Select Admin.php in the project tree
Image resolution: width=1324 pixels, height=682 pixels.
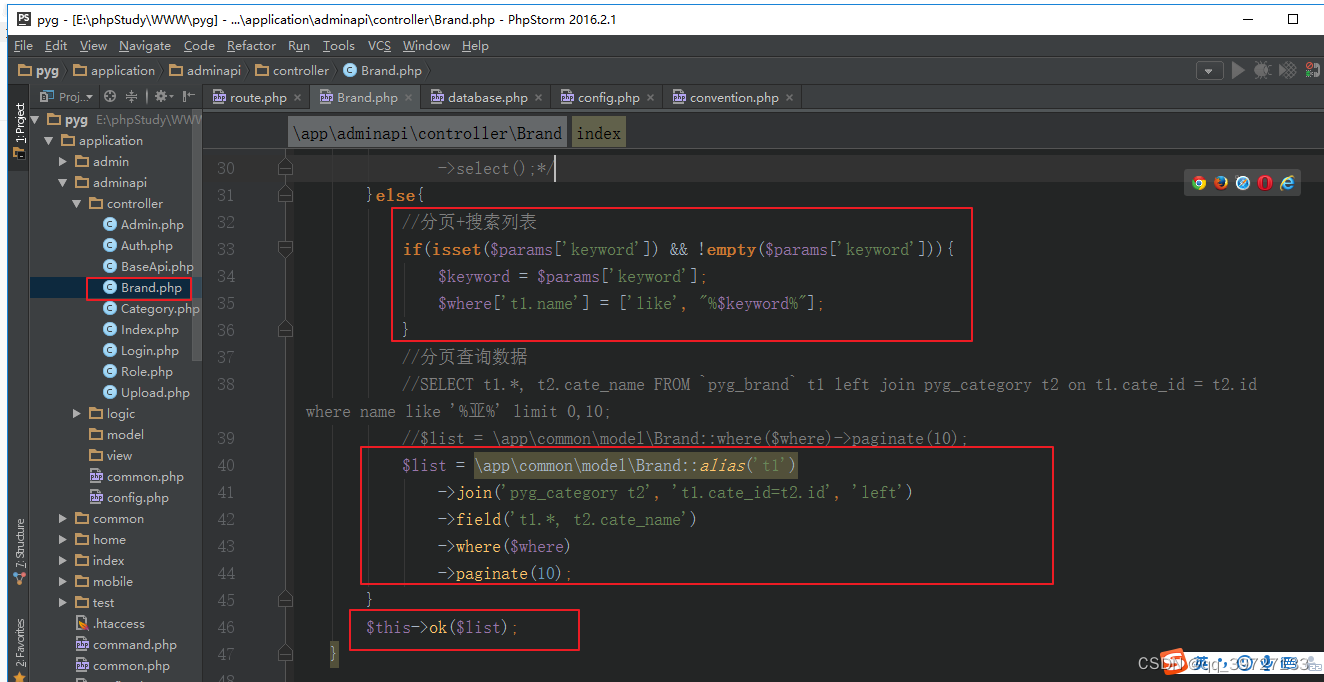click(143, 224)
